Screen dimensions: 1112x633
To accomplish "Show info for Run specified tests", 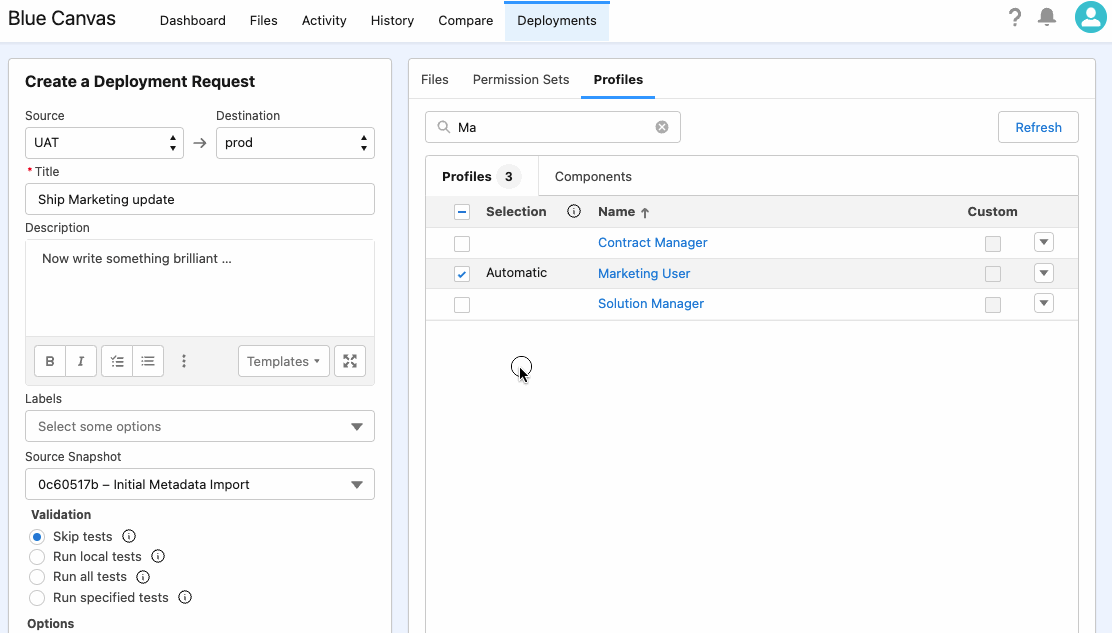I will pyautogui.click(x=185, y=598).
